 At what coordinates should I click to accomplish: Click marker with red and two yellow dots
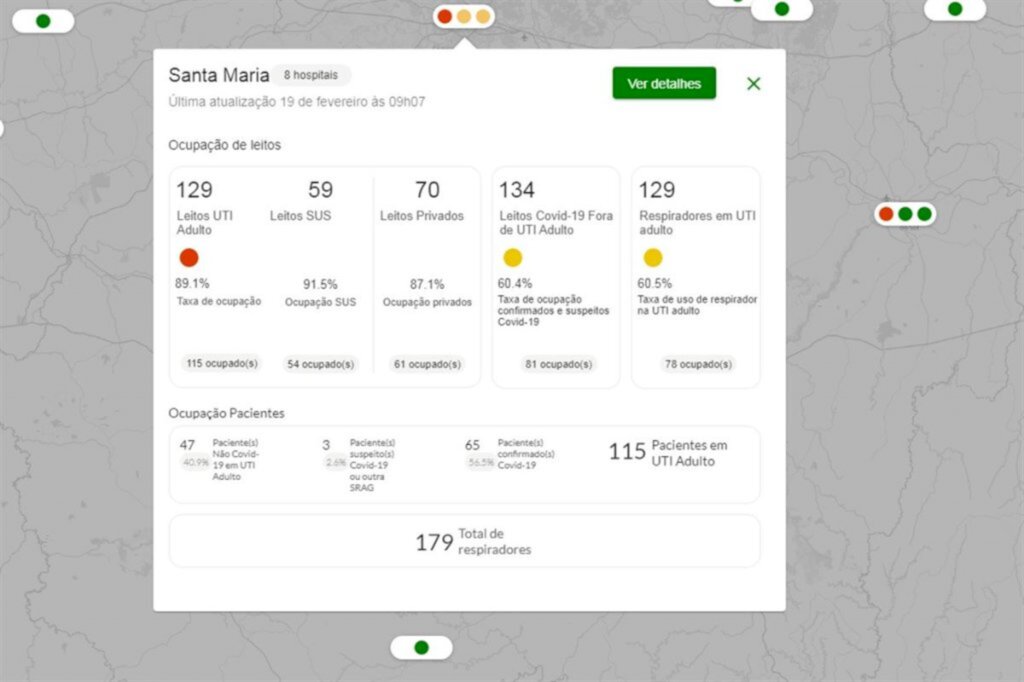coord(463,16)
